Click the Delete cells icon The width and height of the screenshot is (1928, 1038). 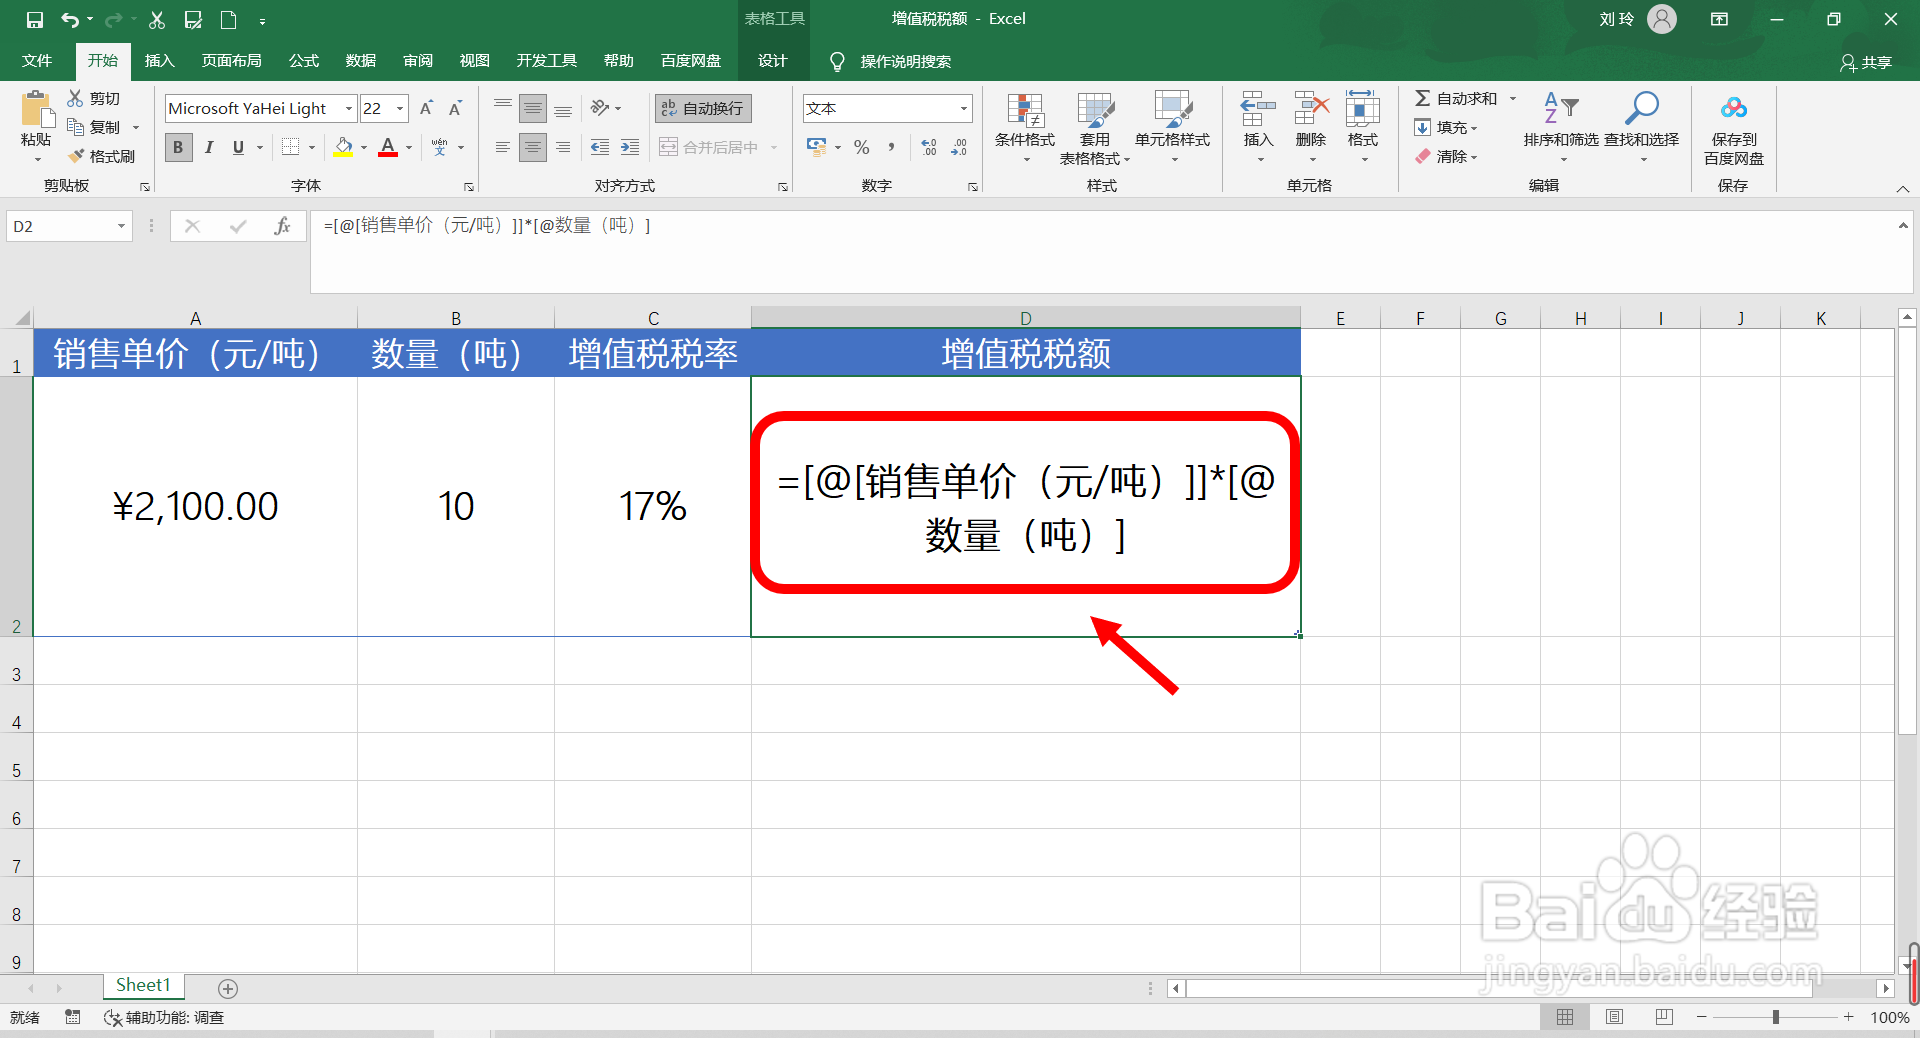tap(1311, 110)
